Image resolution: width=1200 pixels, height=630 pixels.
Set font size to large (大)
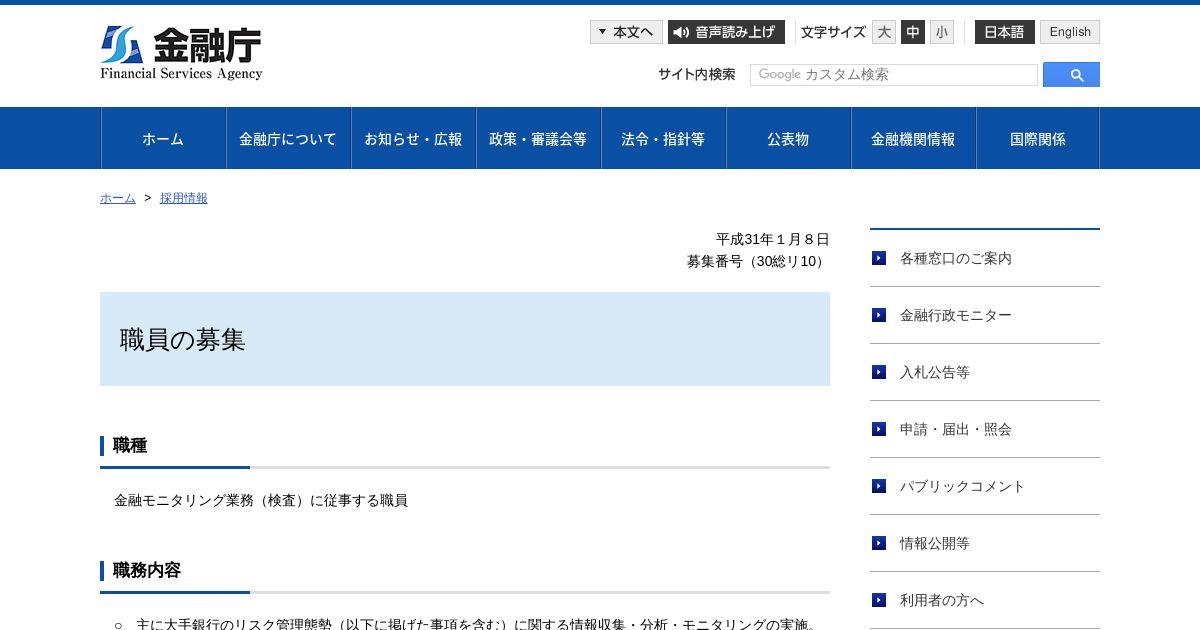884,32
